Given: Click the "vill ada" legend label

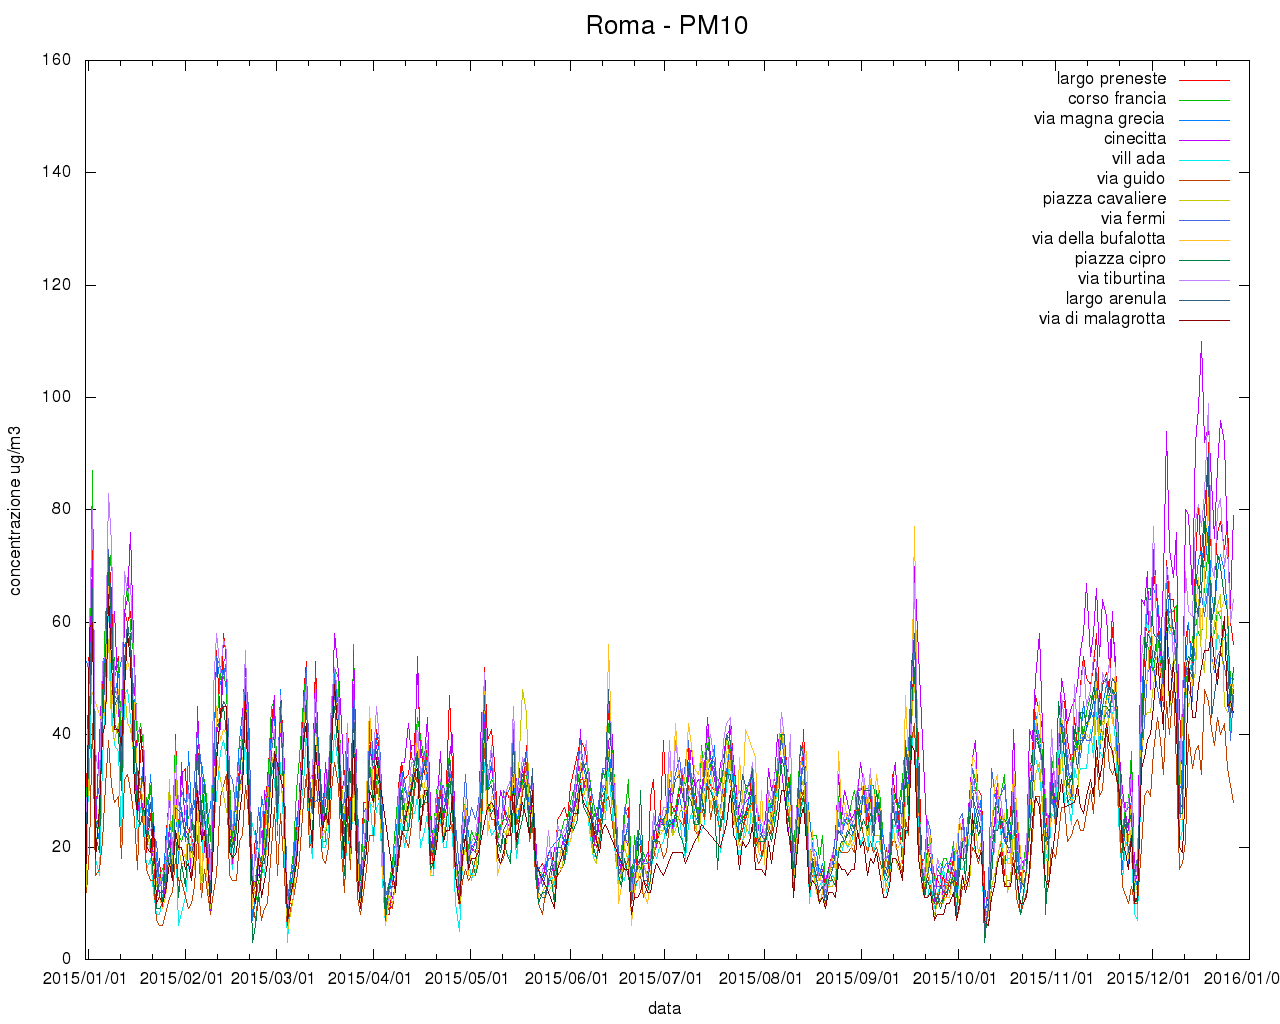Looking at the screenshot, I should click(1138, 158).
